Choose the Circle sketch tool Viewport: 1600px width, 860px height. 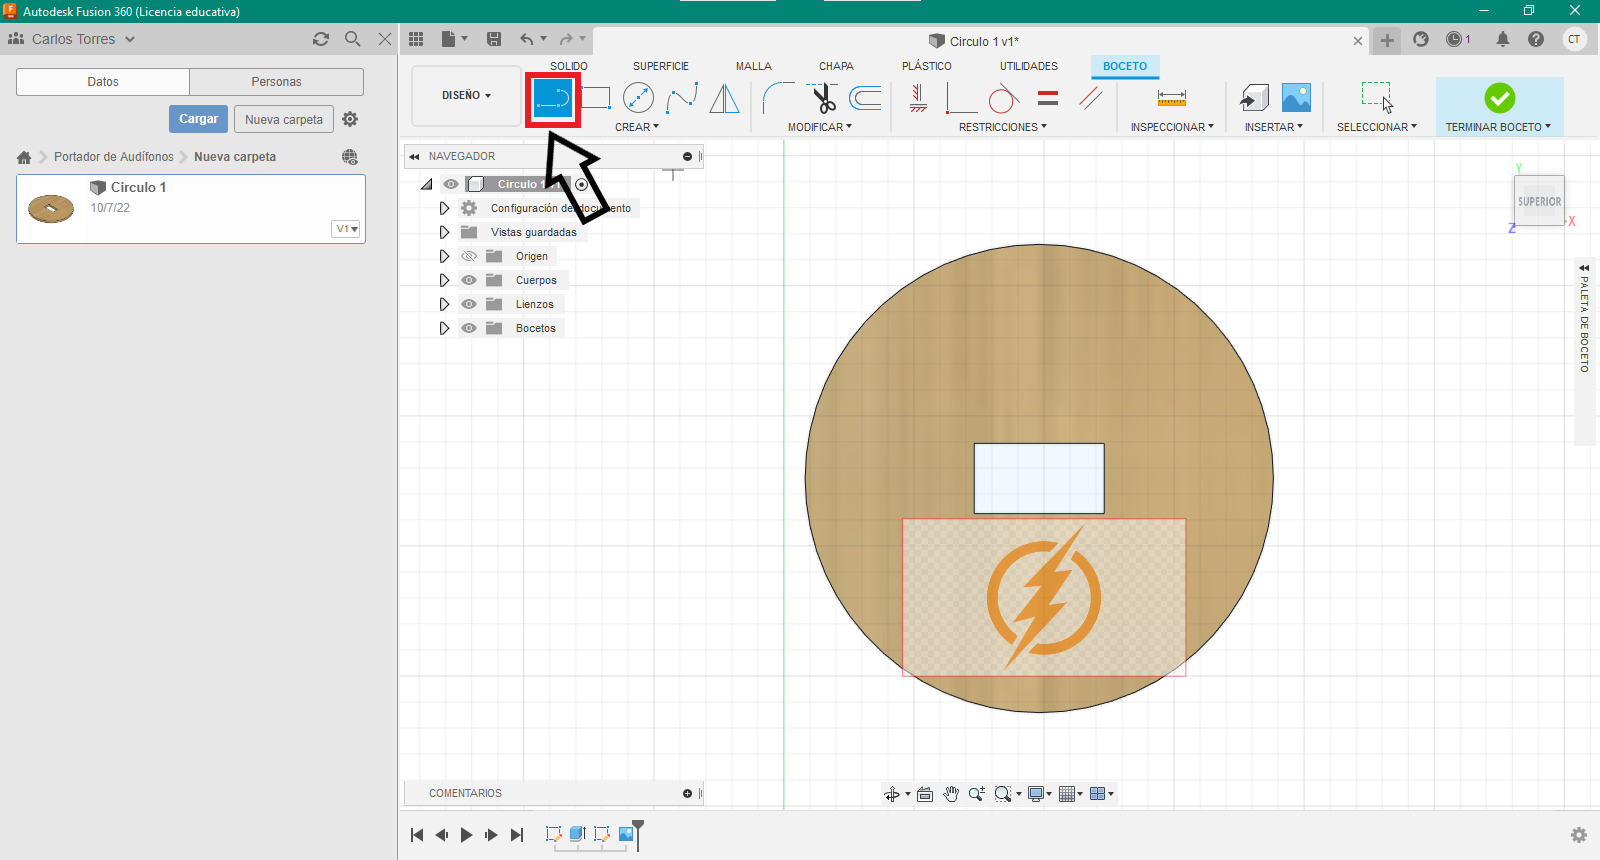click(x=638, y=98)
